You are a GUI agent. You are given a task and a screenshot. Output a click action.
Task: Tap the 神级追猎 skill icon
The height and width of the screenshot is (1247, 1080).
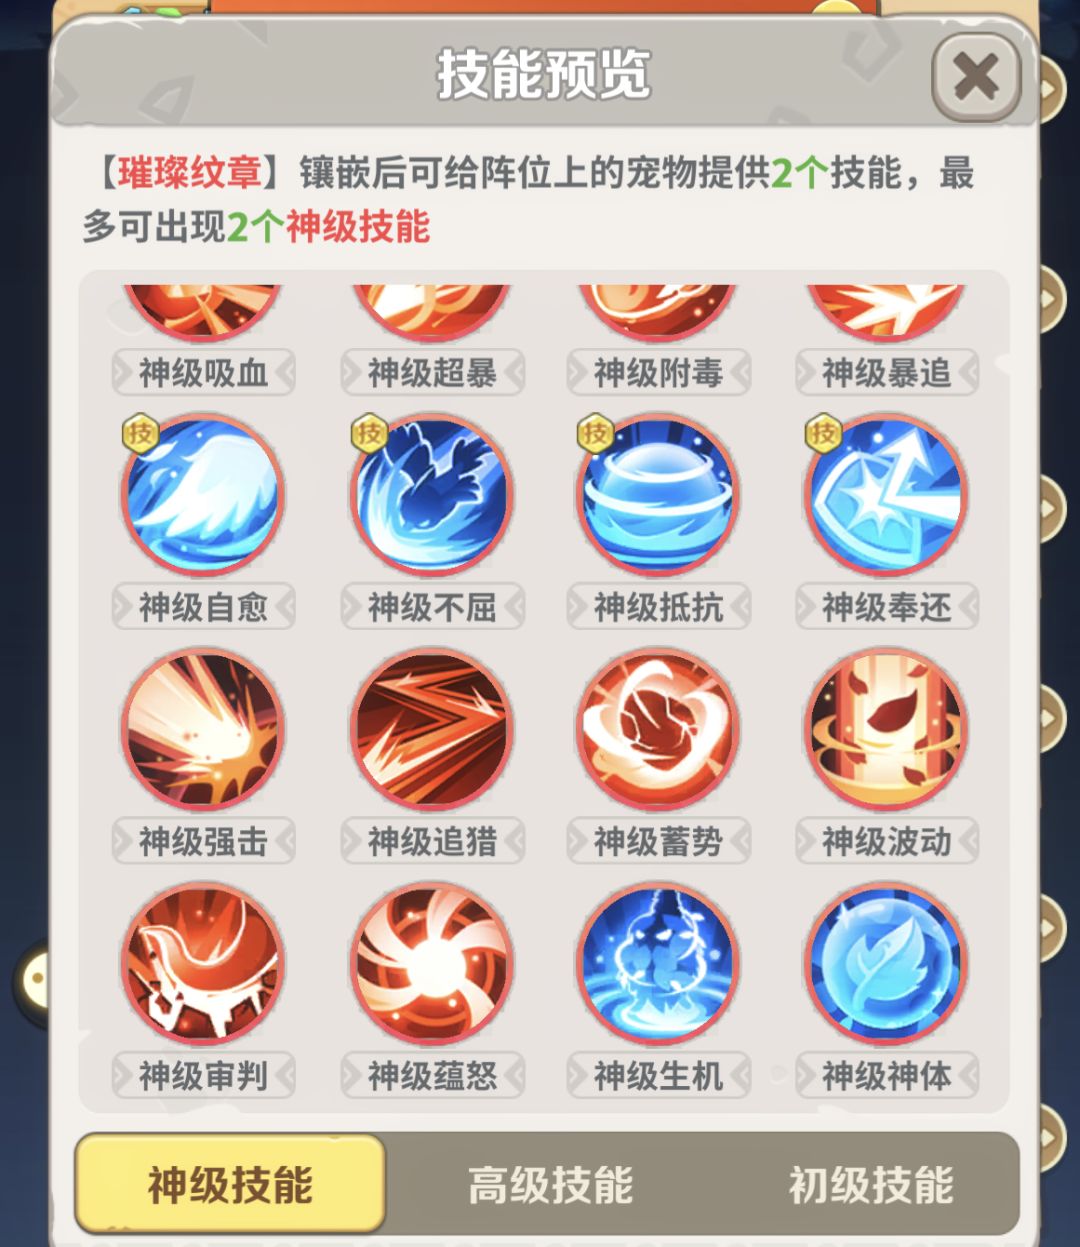coord(432,730)
